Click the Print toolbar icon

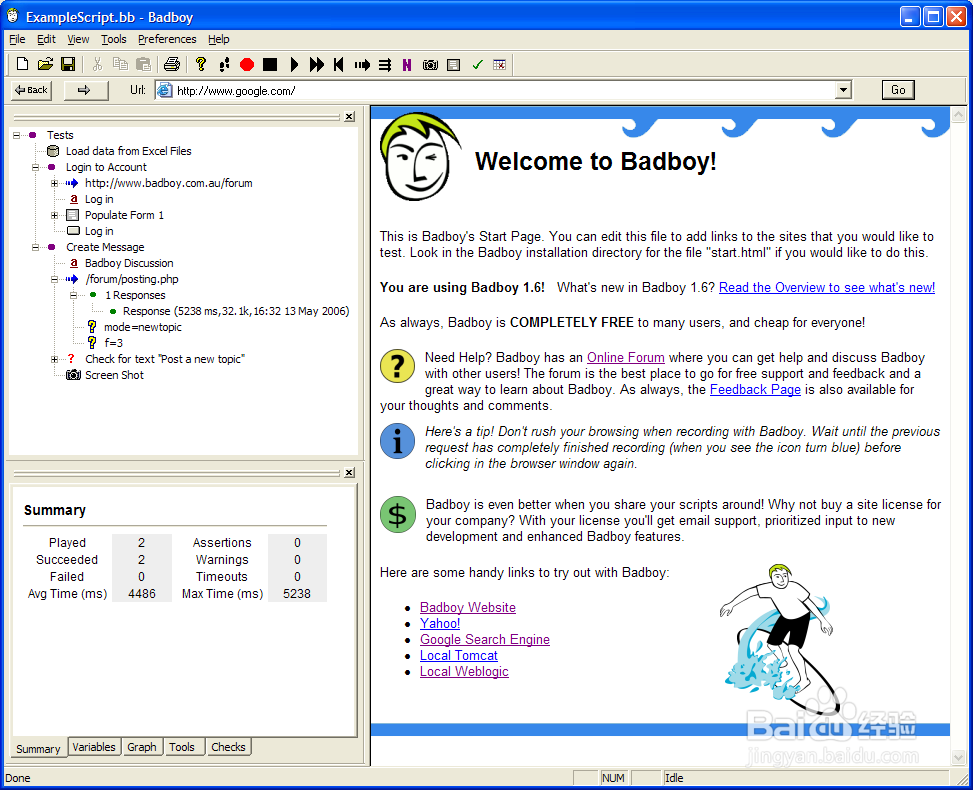coord(172,64)
